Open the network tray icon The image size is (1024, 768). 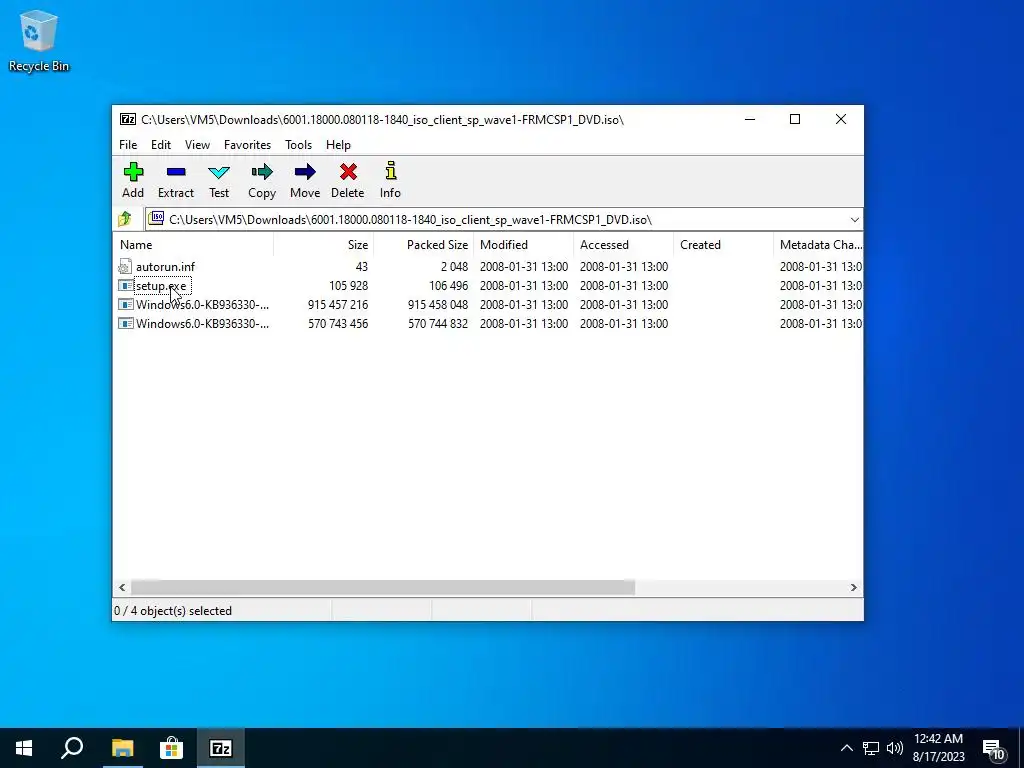pos(871,748)
